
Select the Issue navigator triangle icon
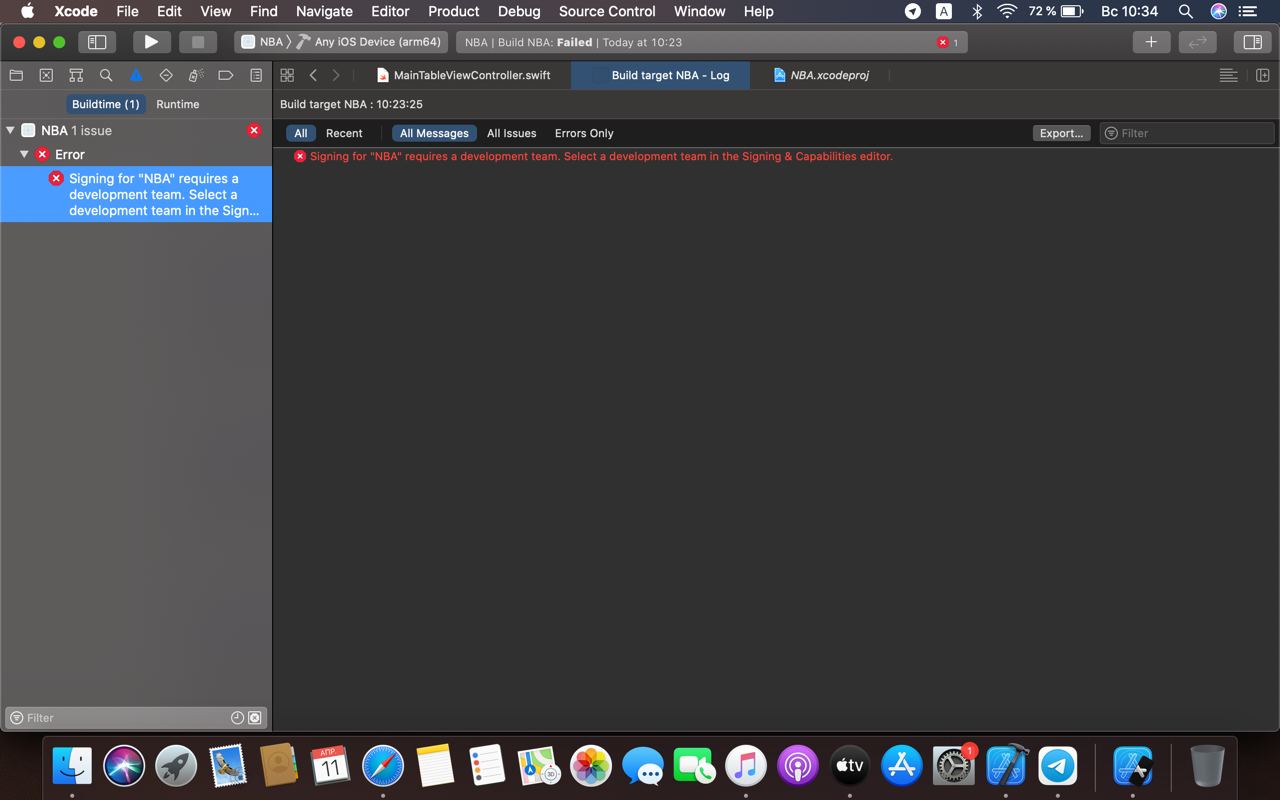click(136, 75)
